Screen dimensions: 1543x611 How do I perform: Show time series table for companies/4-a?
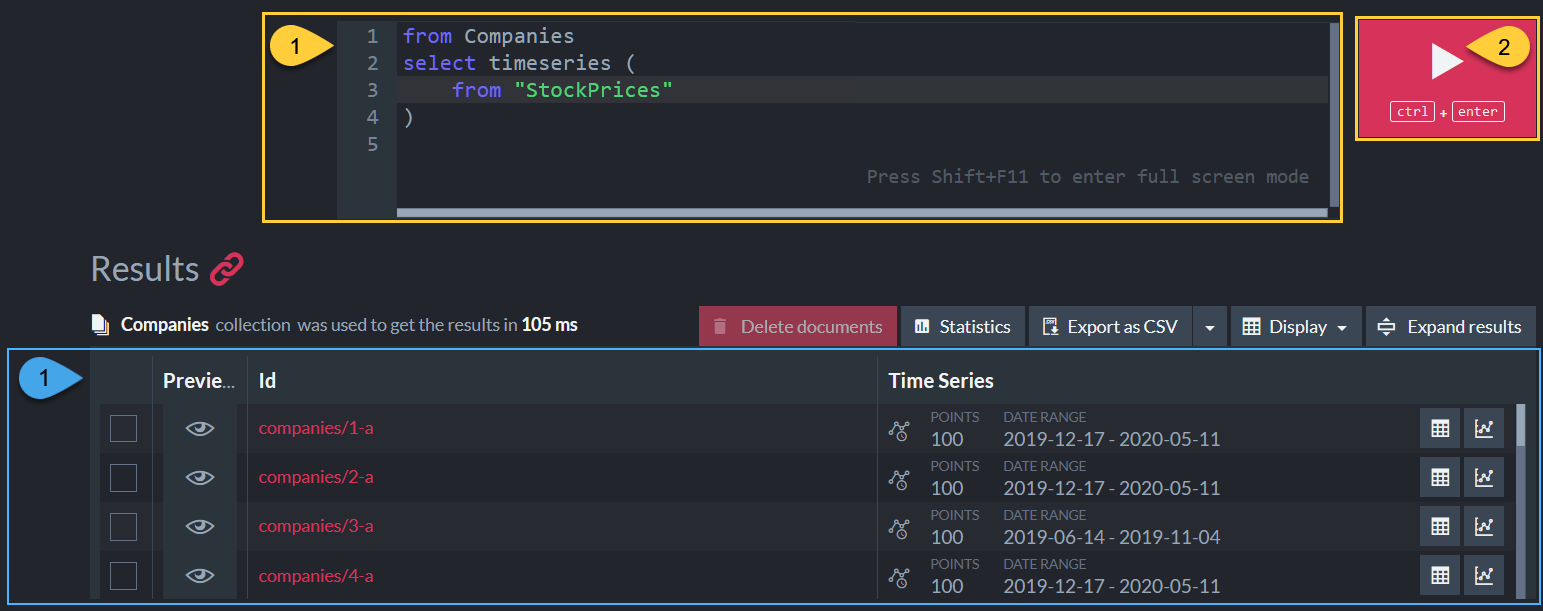point(1440,576)
